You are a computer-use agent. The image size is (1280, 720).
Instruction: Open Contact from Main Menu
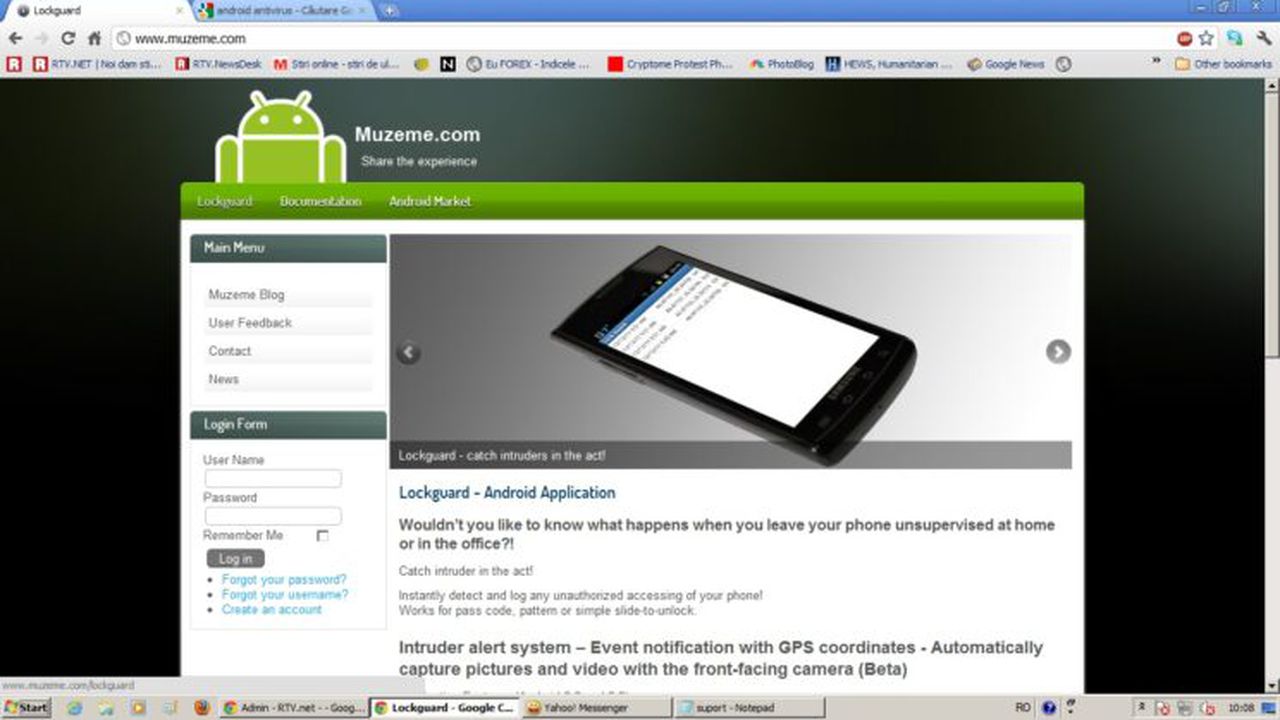(x=229, y=351)
